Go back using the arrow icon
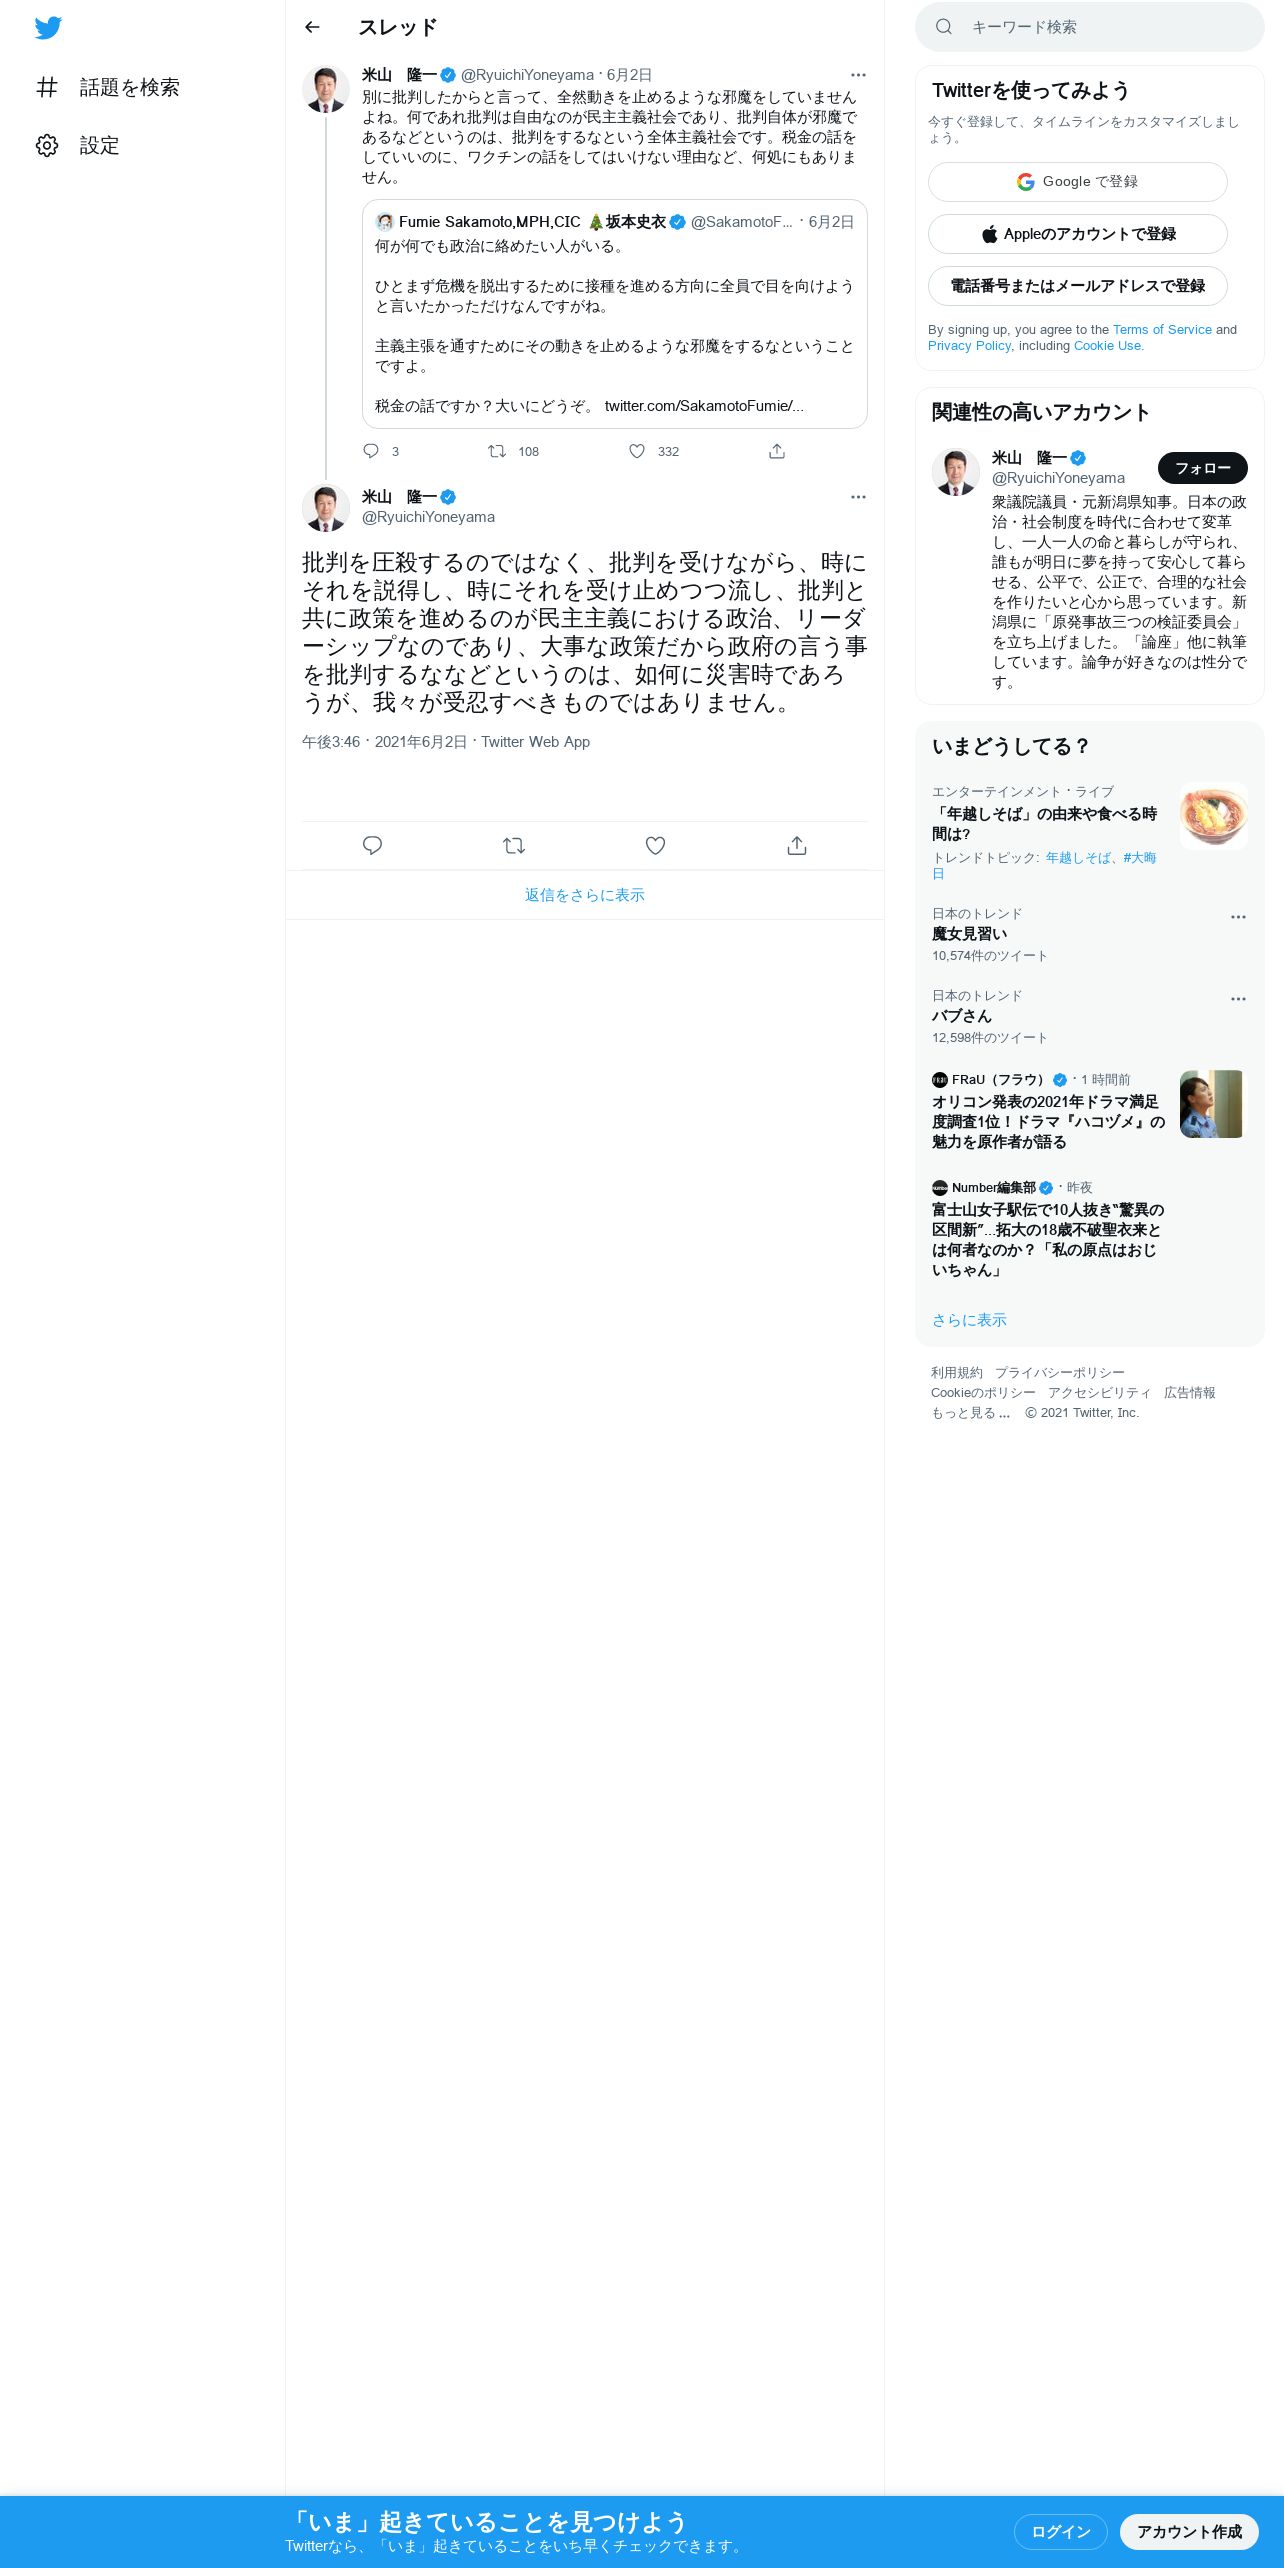The image size is (1284, 2568). (312, 27)
